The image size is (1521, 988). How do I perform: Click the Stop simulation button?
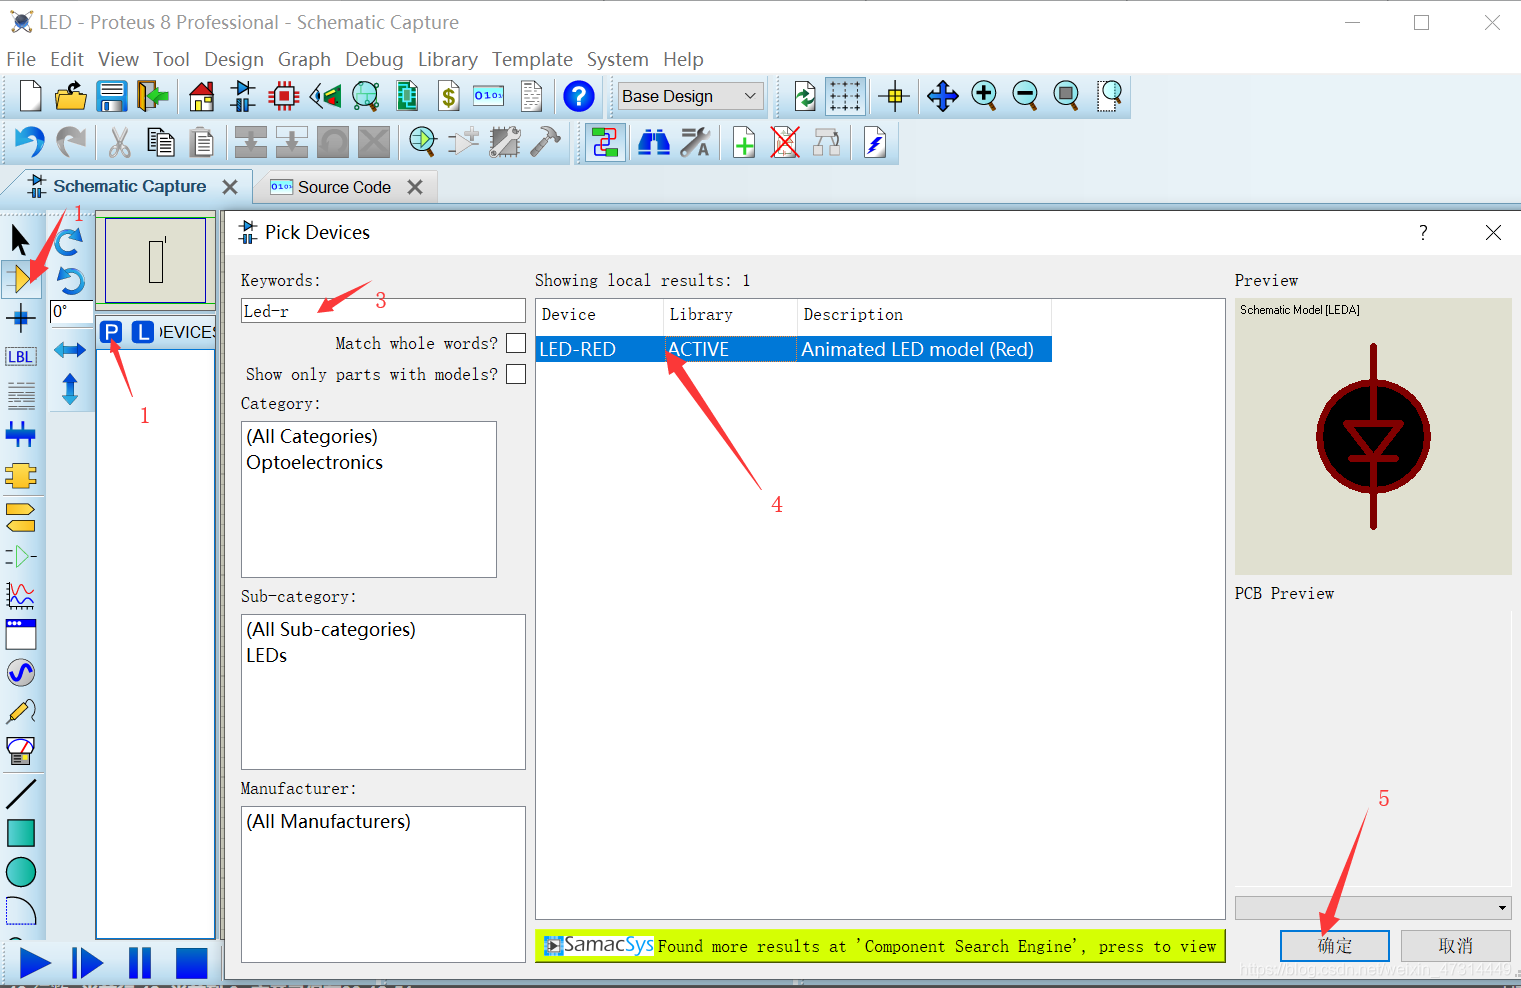191,963
